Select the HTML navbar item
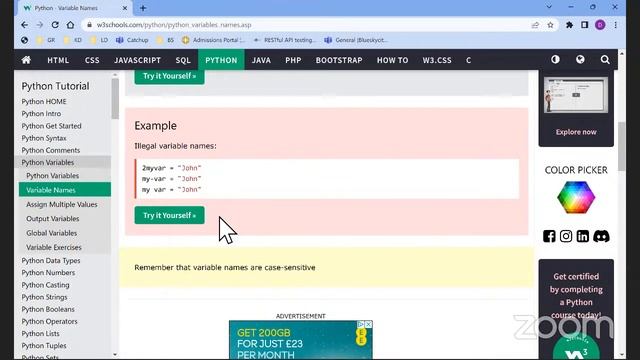The height and width of the screenshot is (360, 640). tap(58, 60)
